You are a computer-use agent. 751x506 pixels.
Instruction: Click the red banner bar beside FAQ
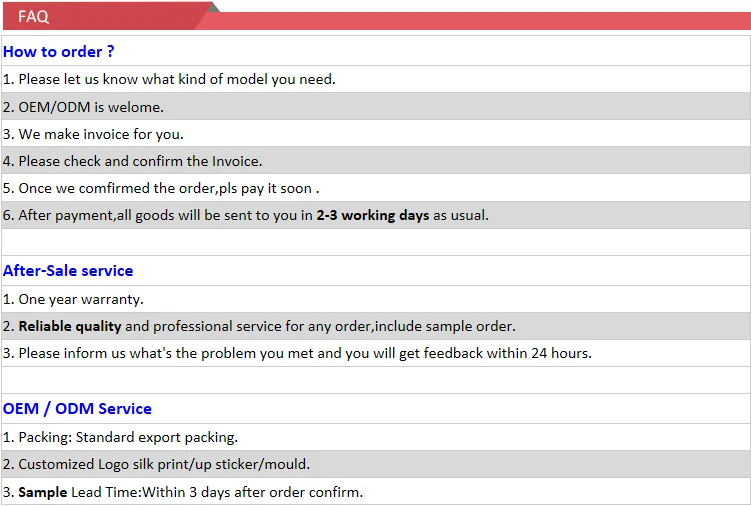pyautogui.click(x=480, y=21)
